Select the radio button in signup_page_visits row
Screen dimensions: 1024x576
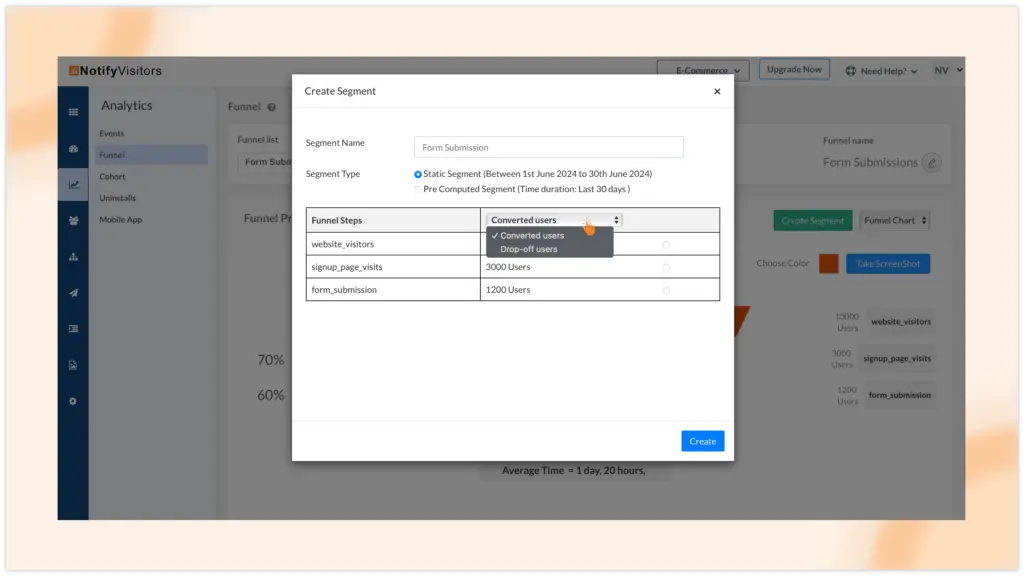click(x=666, y=267)
